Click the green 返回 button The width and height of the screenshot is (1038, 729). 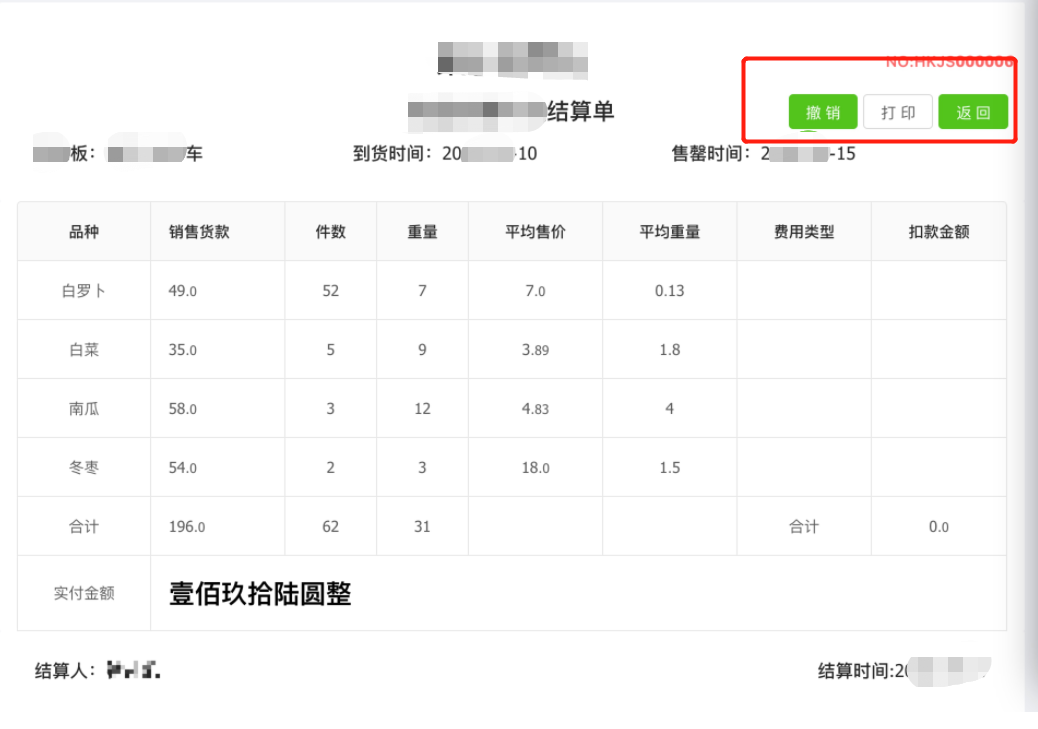pyautogui.click(x=973, y=112)
